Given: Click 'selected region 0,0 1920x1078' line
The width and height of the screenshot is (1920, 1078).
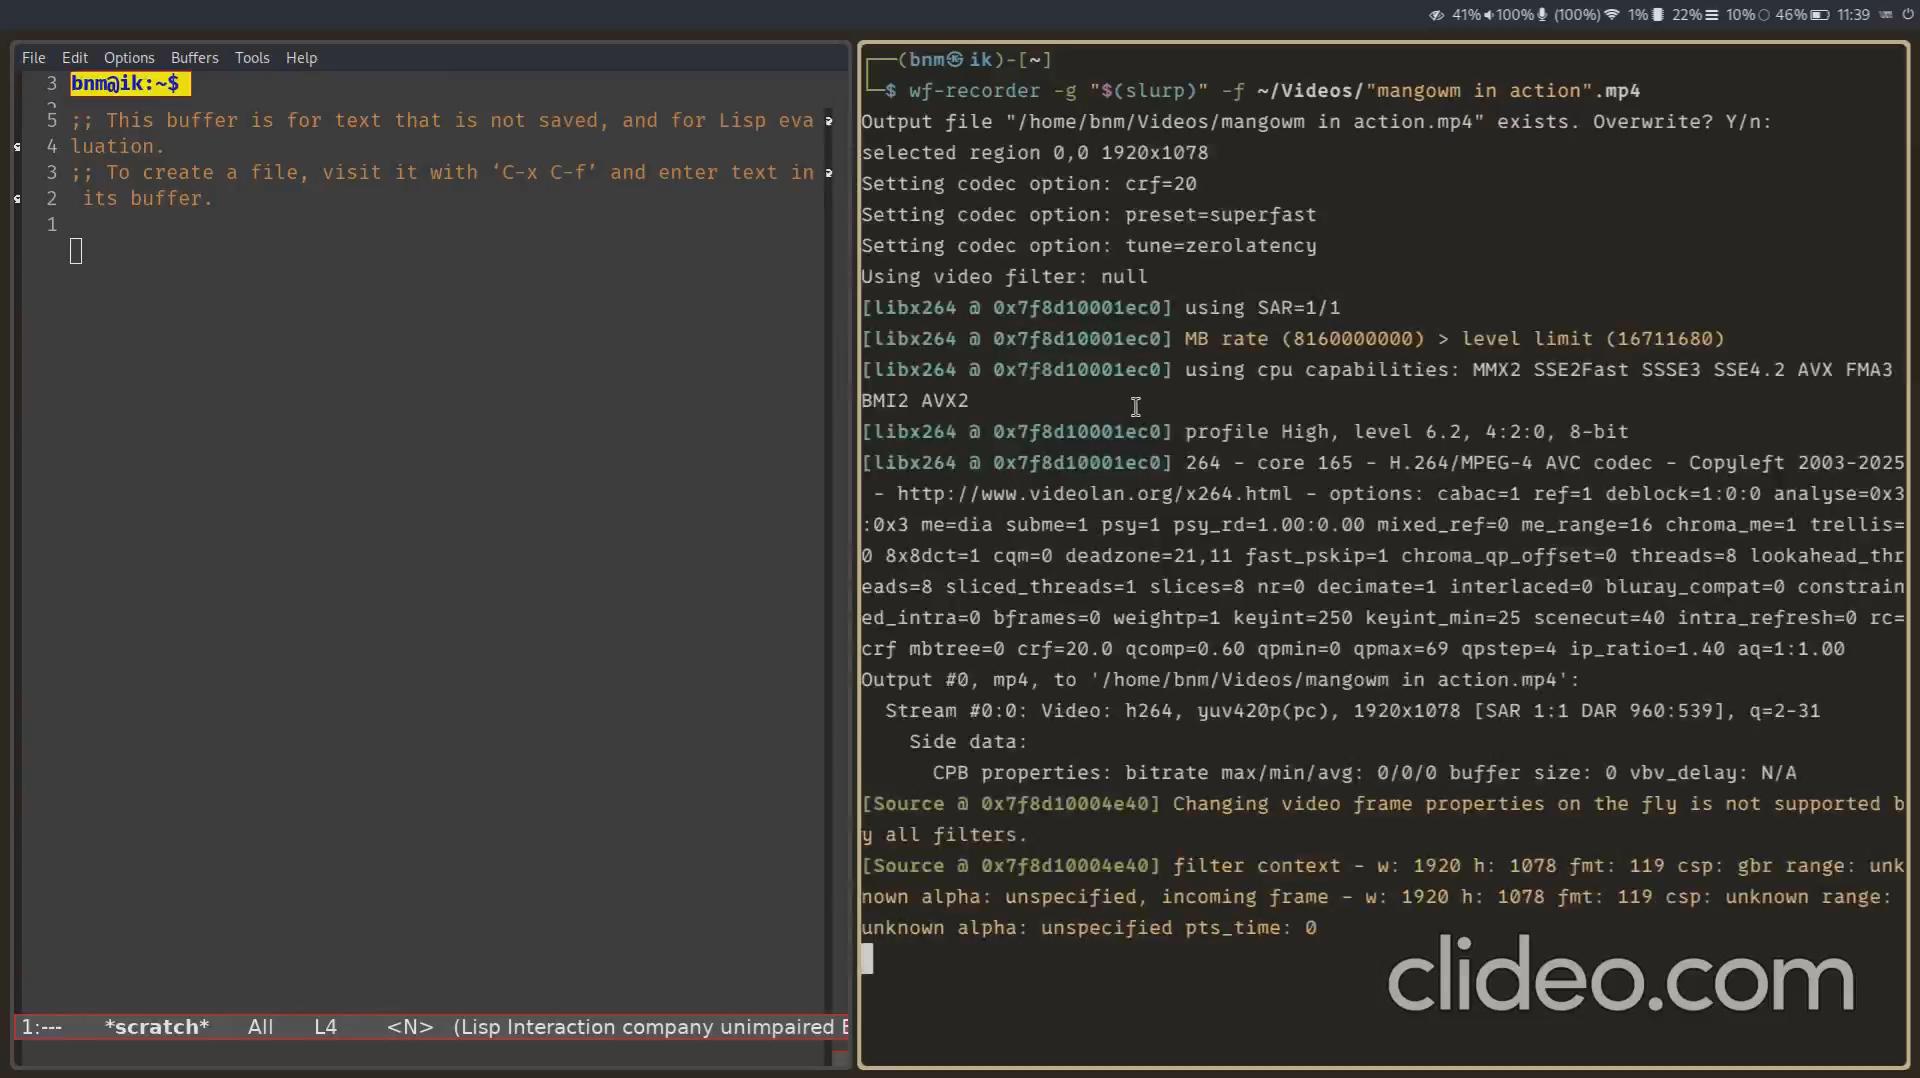Looking at the screenshot, I should tap(1034, 152).
